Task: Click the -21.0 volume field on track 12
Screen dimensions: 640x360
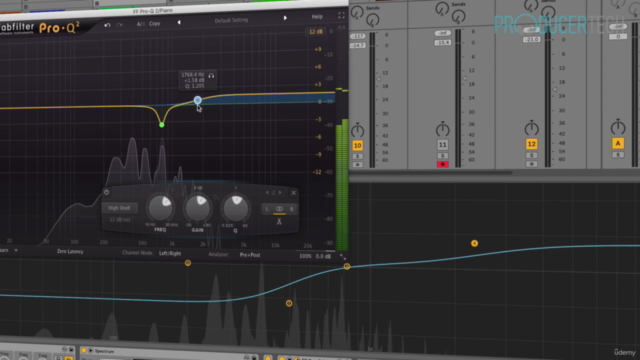Action: click(531, 40)
